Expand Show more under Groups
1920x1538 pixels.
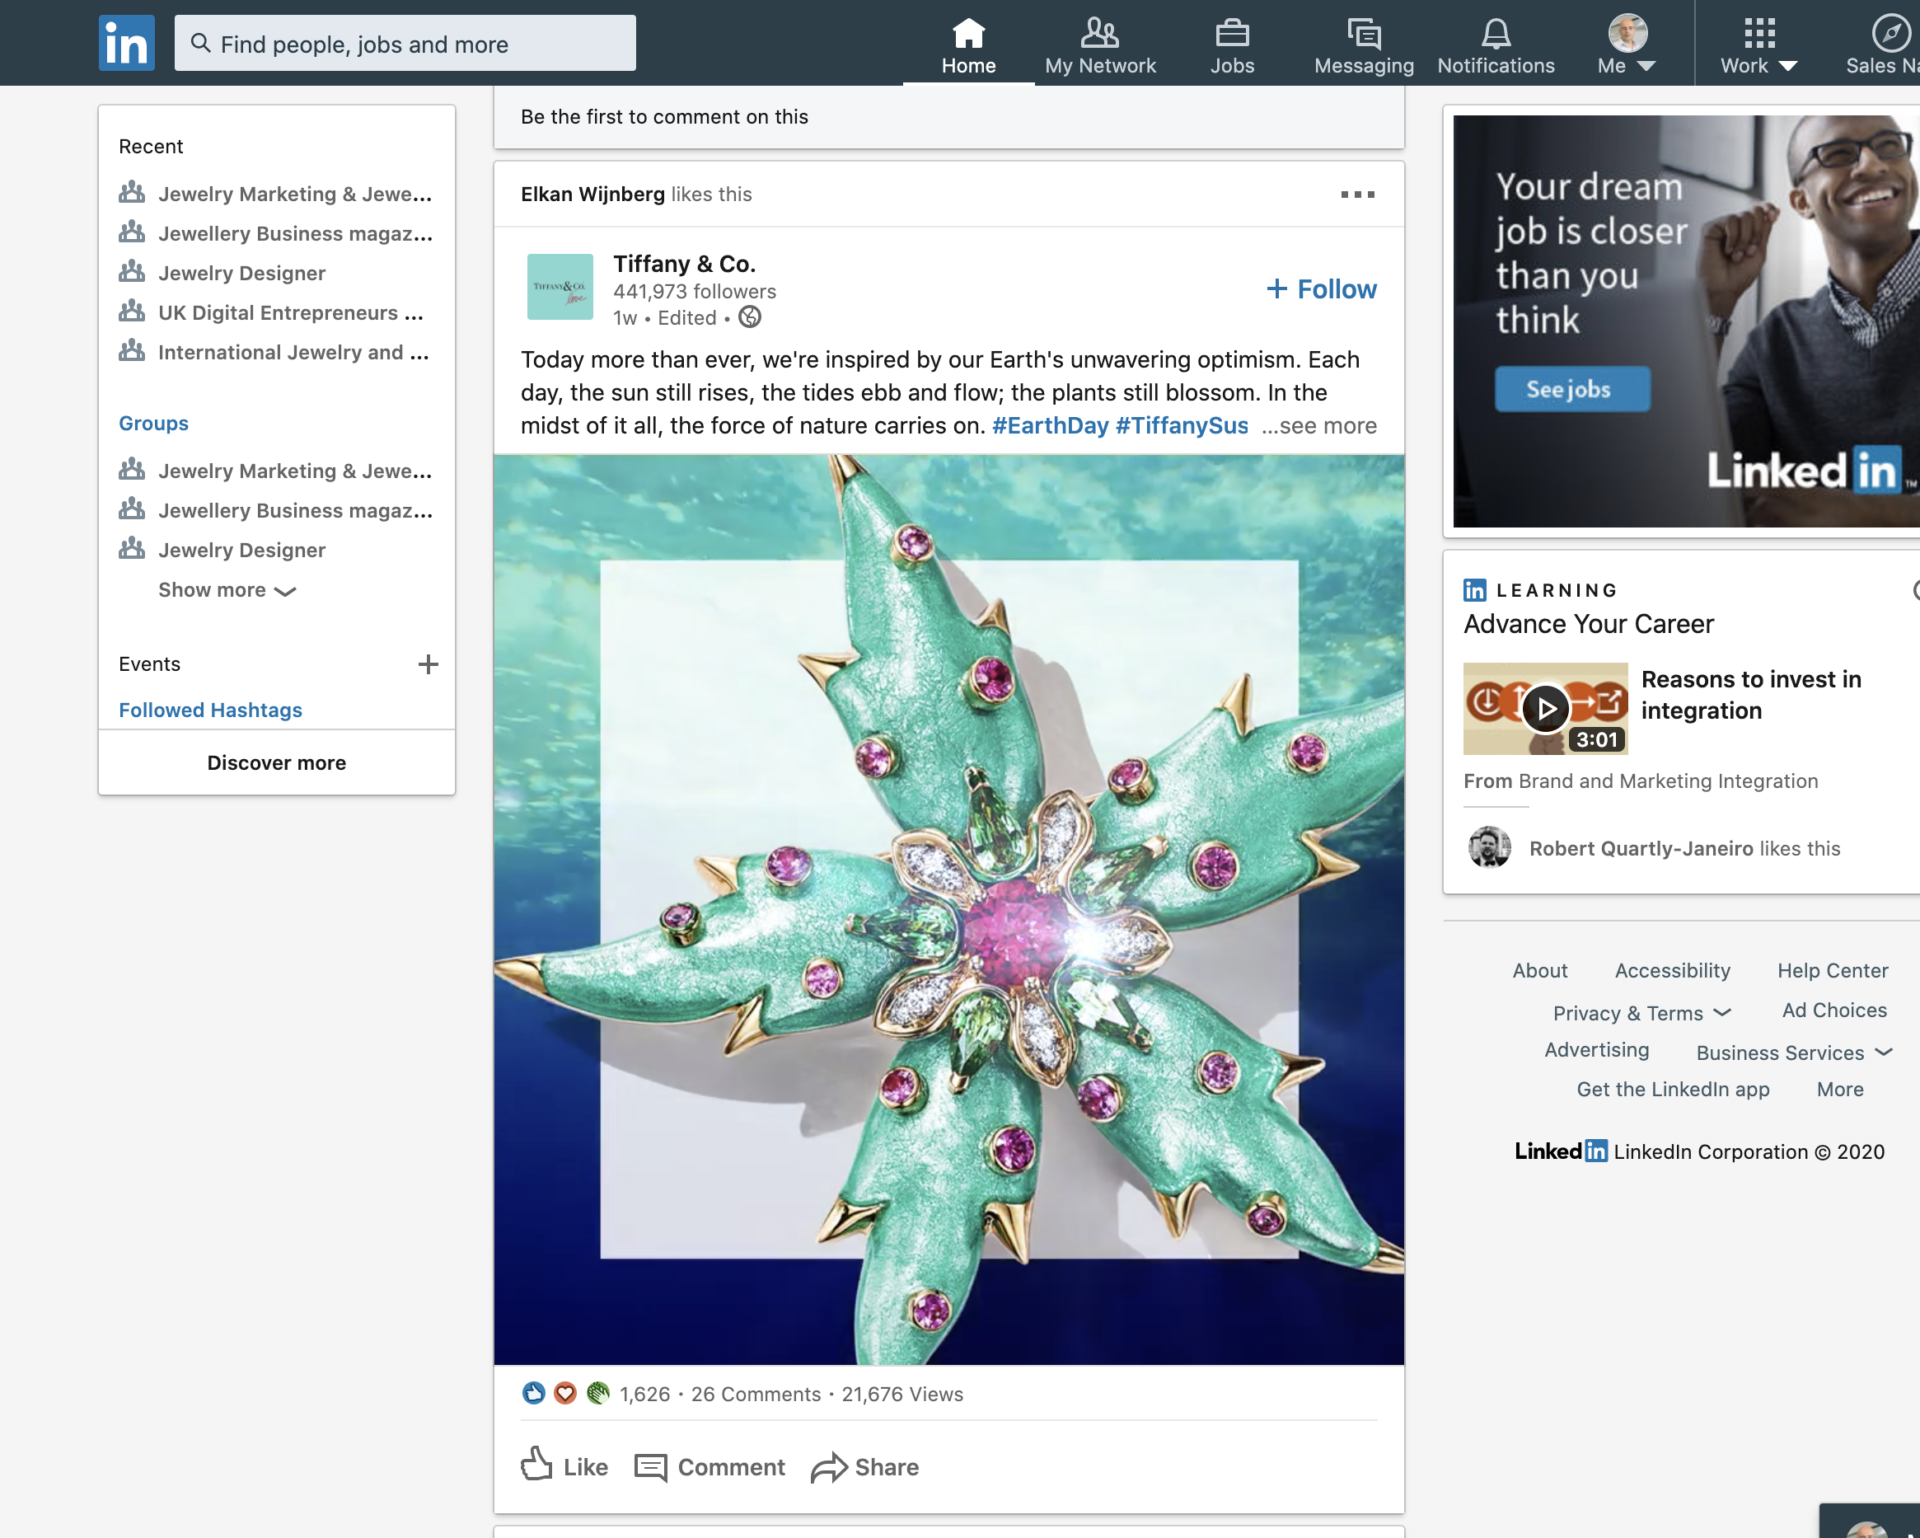click(226, 590)
